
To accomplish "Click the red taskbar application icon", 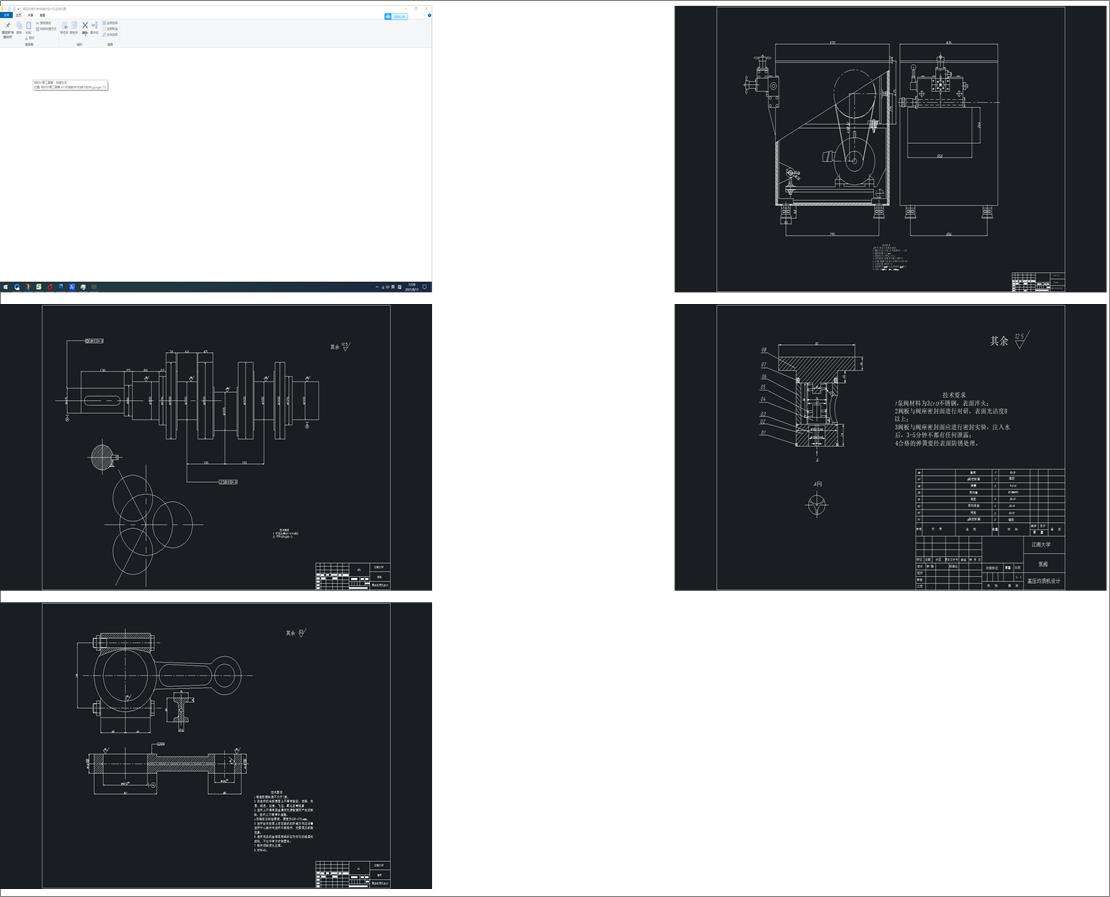I will coord(50,287).
